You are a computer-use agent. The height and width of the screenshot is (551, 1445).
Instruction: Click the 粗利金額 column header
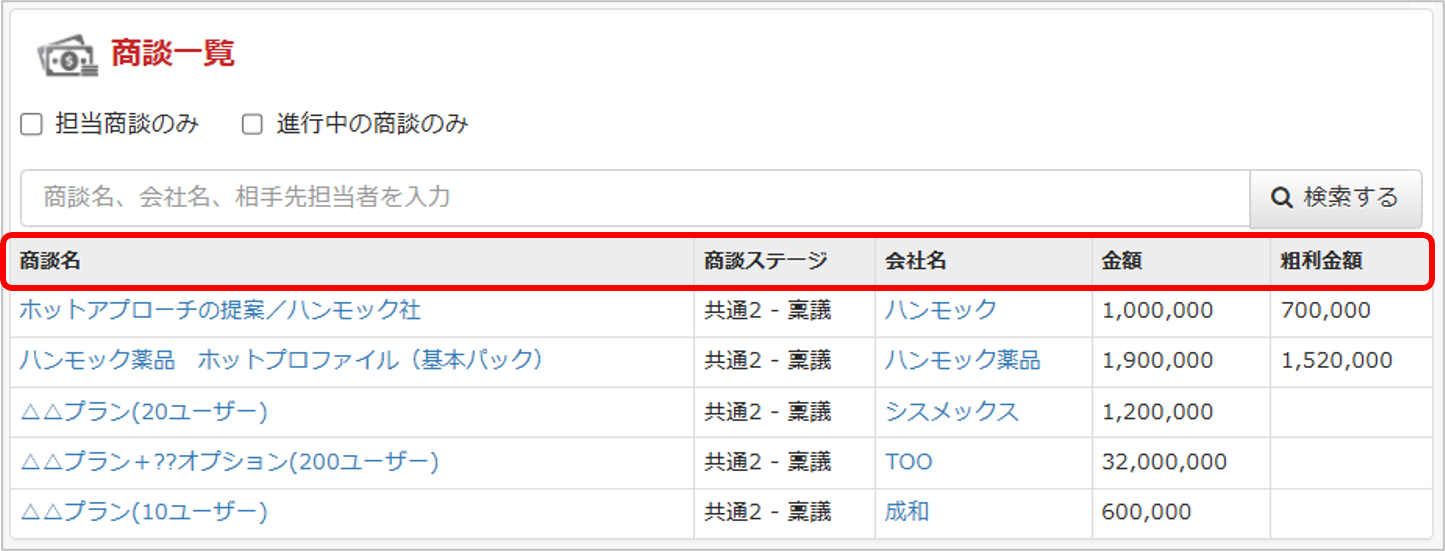(x=1321, y=262)
